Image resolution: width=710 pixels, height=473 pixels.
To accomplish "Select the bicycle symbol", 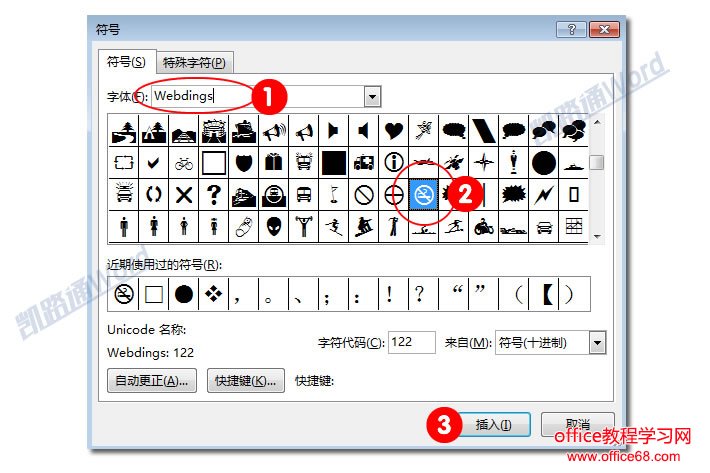I will coord(183,162).
